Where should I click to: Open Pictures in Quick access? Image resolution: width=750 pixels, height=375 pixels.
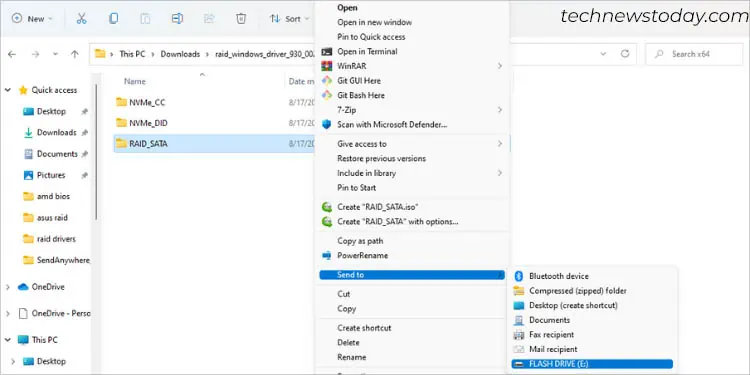pyautogui.click(x=51, y=175)
